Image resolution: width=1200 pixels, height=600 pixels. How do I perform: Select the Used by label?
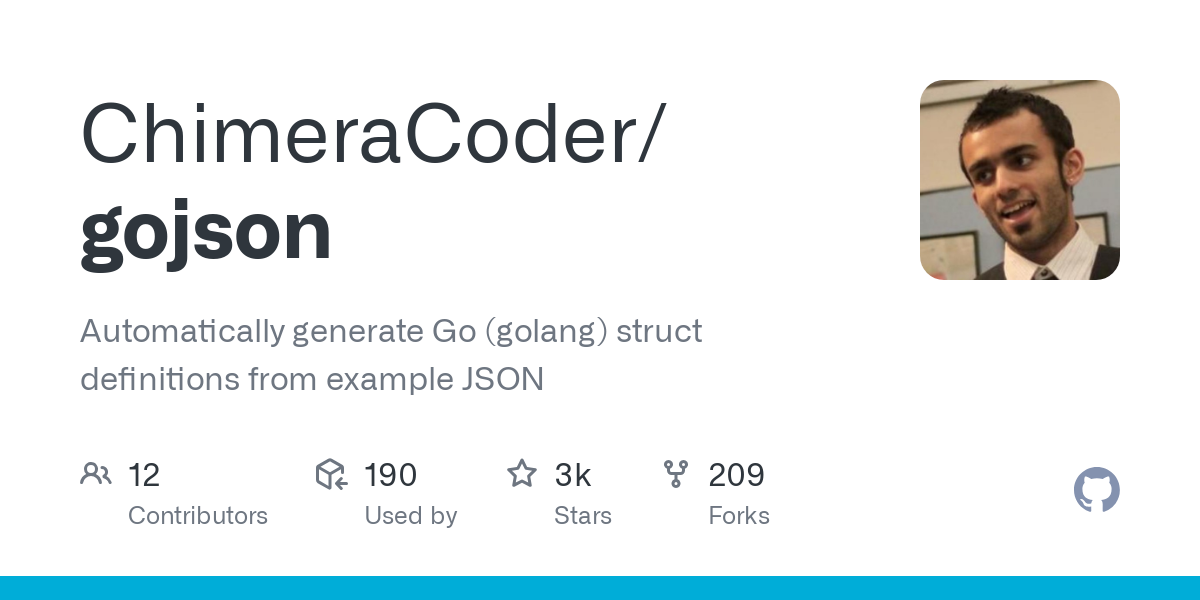411,516
